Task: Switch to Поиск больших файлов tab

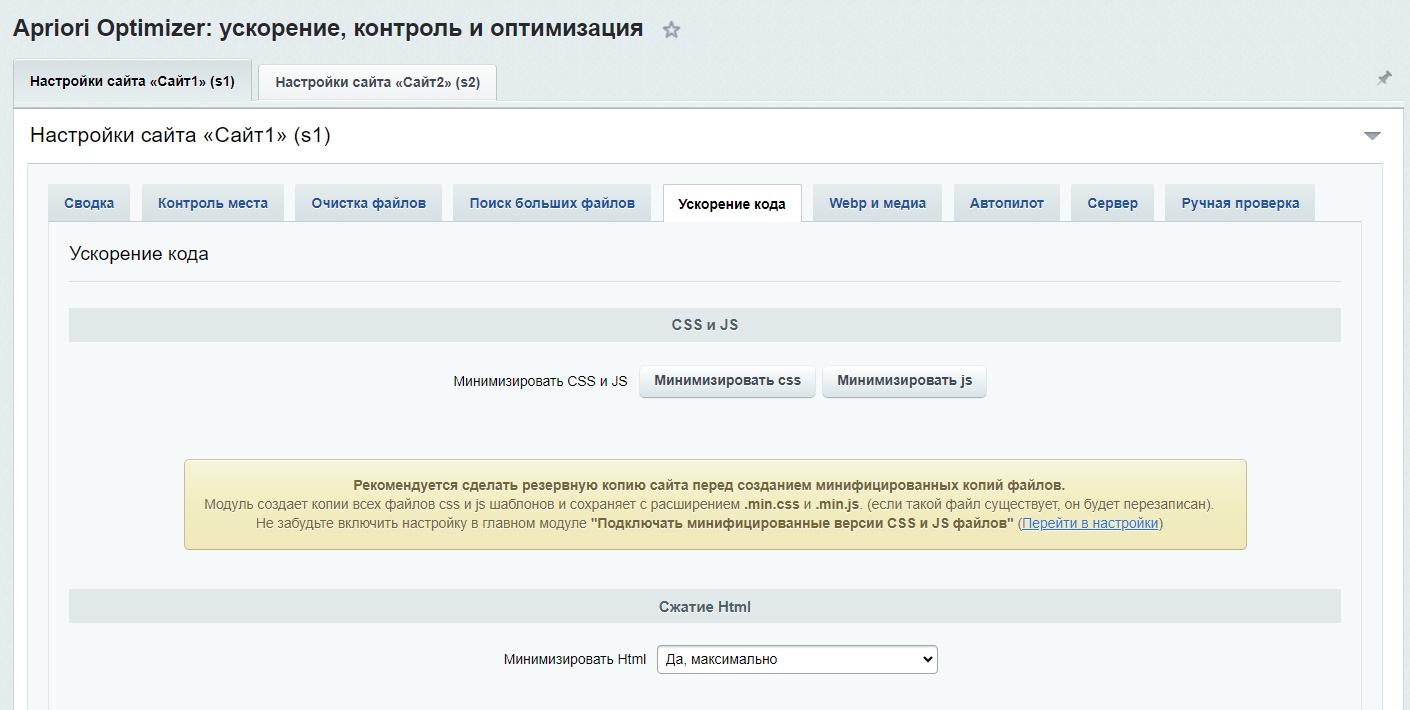Action: coord(552,203)
